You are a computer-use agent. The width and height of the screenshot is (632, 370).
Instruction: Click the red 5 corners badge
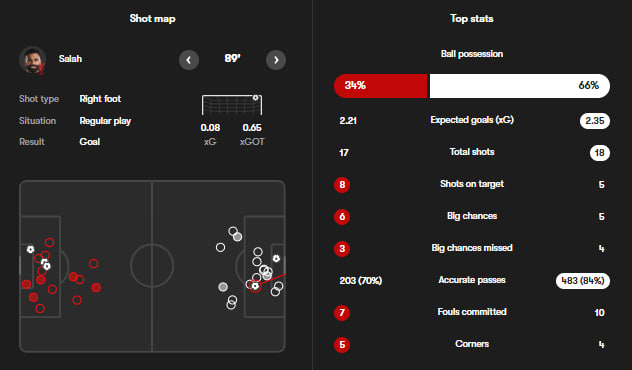click(x=342, y=345)
